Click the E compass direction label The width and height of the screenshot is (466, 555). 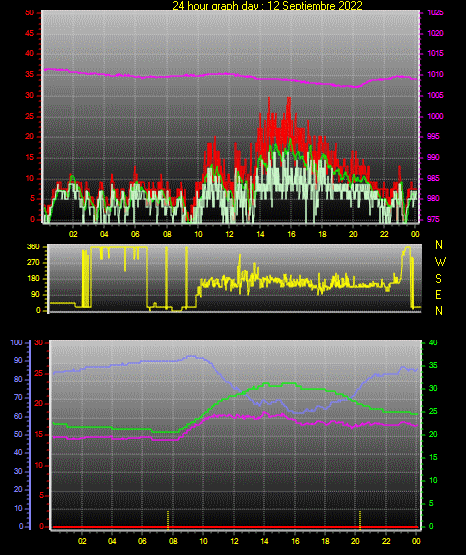pyautogui.click(x=438, y=295)
